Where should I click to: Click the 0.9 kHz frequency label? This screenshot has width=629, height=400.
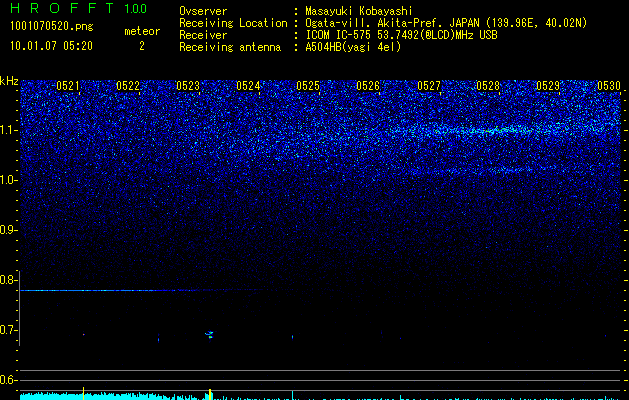(x=8, y=230)
